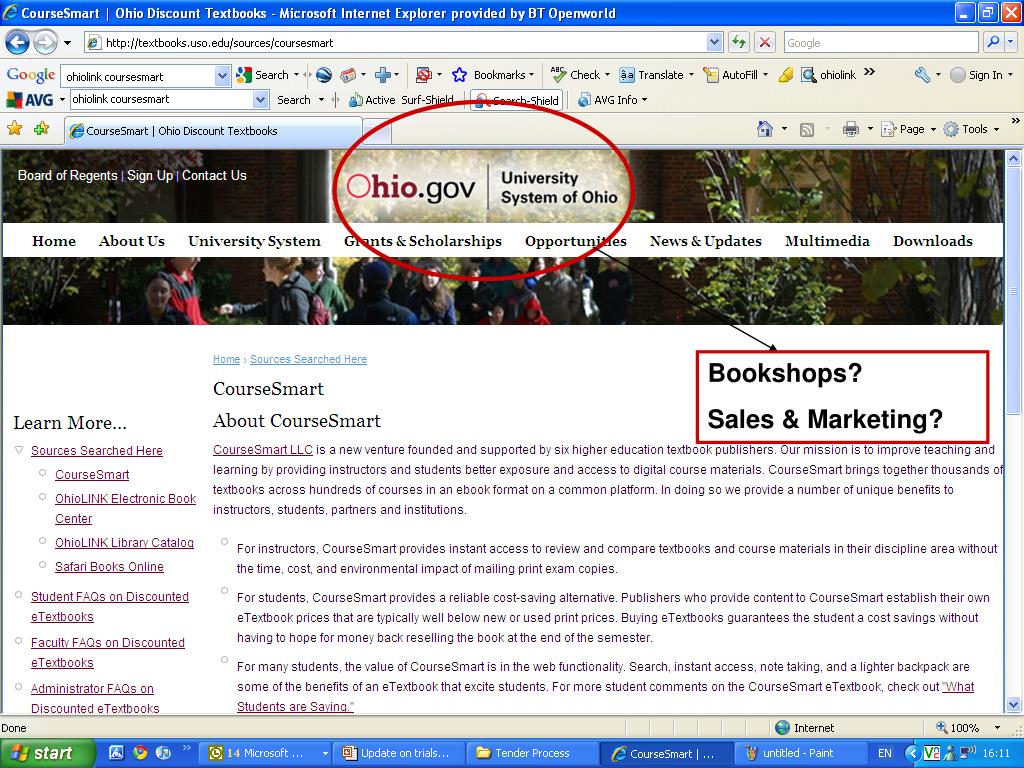Open University System navigation item
The width and height of the screenshot is (1024, 768).
tap(254, 241)
